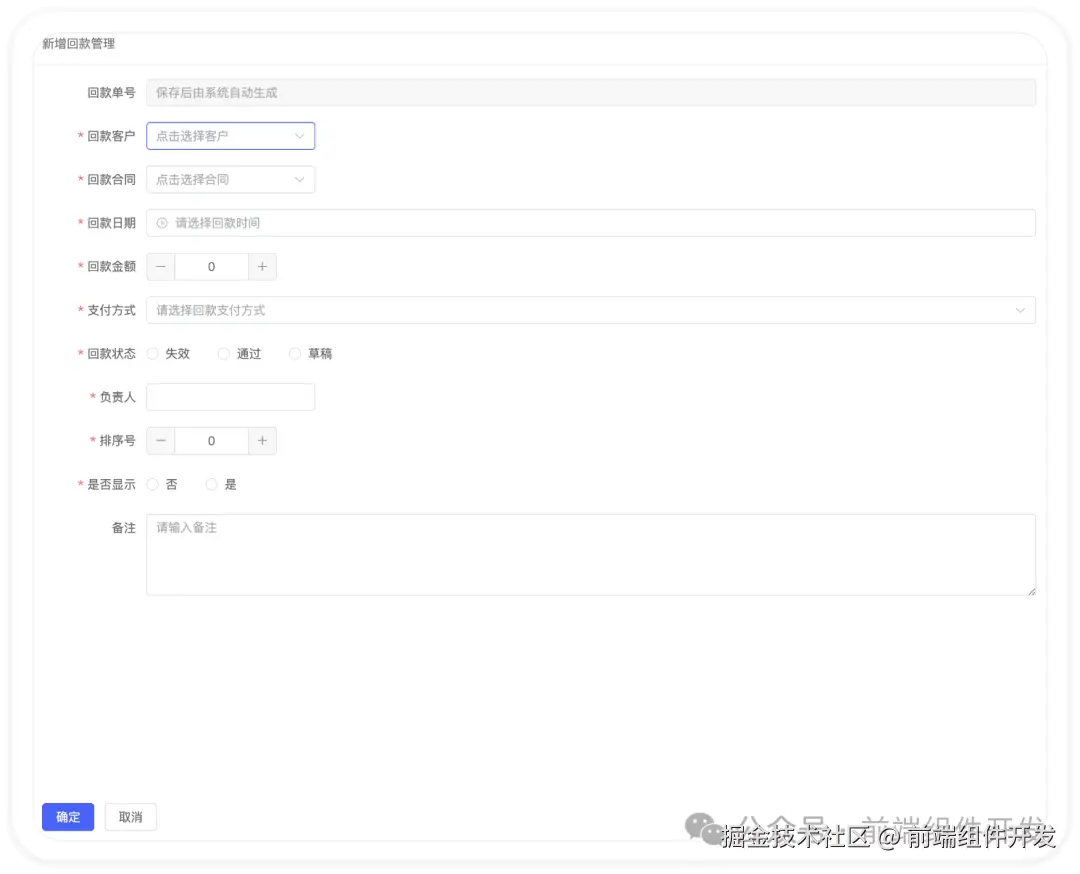Open the 回款客户 customer selector
Screen dimensions: 1080x874
(x=230, y=135)
